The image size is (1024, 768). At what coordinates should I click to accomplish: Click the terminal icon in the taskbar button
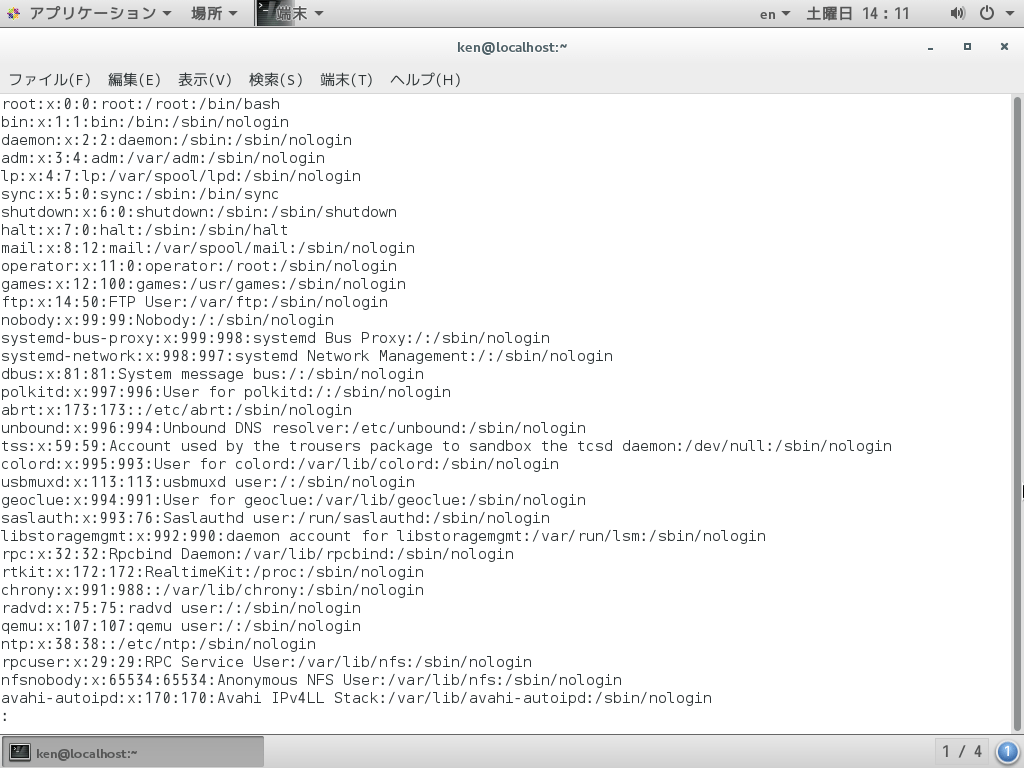(x=19, y=752)
